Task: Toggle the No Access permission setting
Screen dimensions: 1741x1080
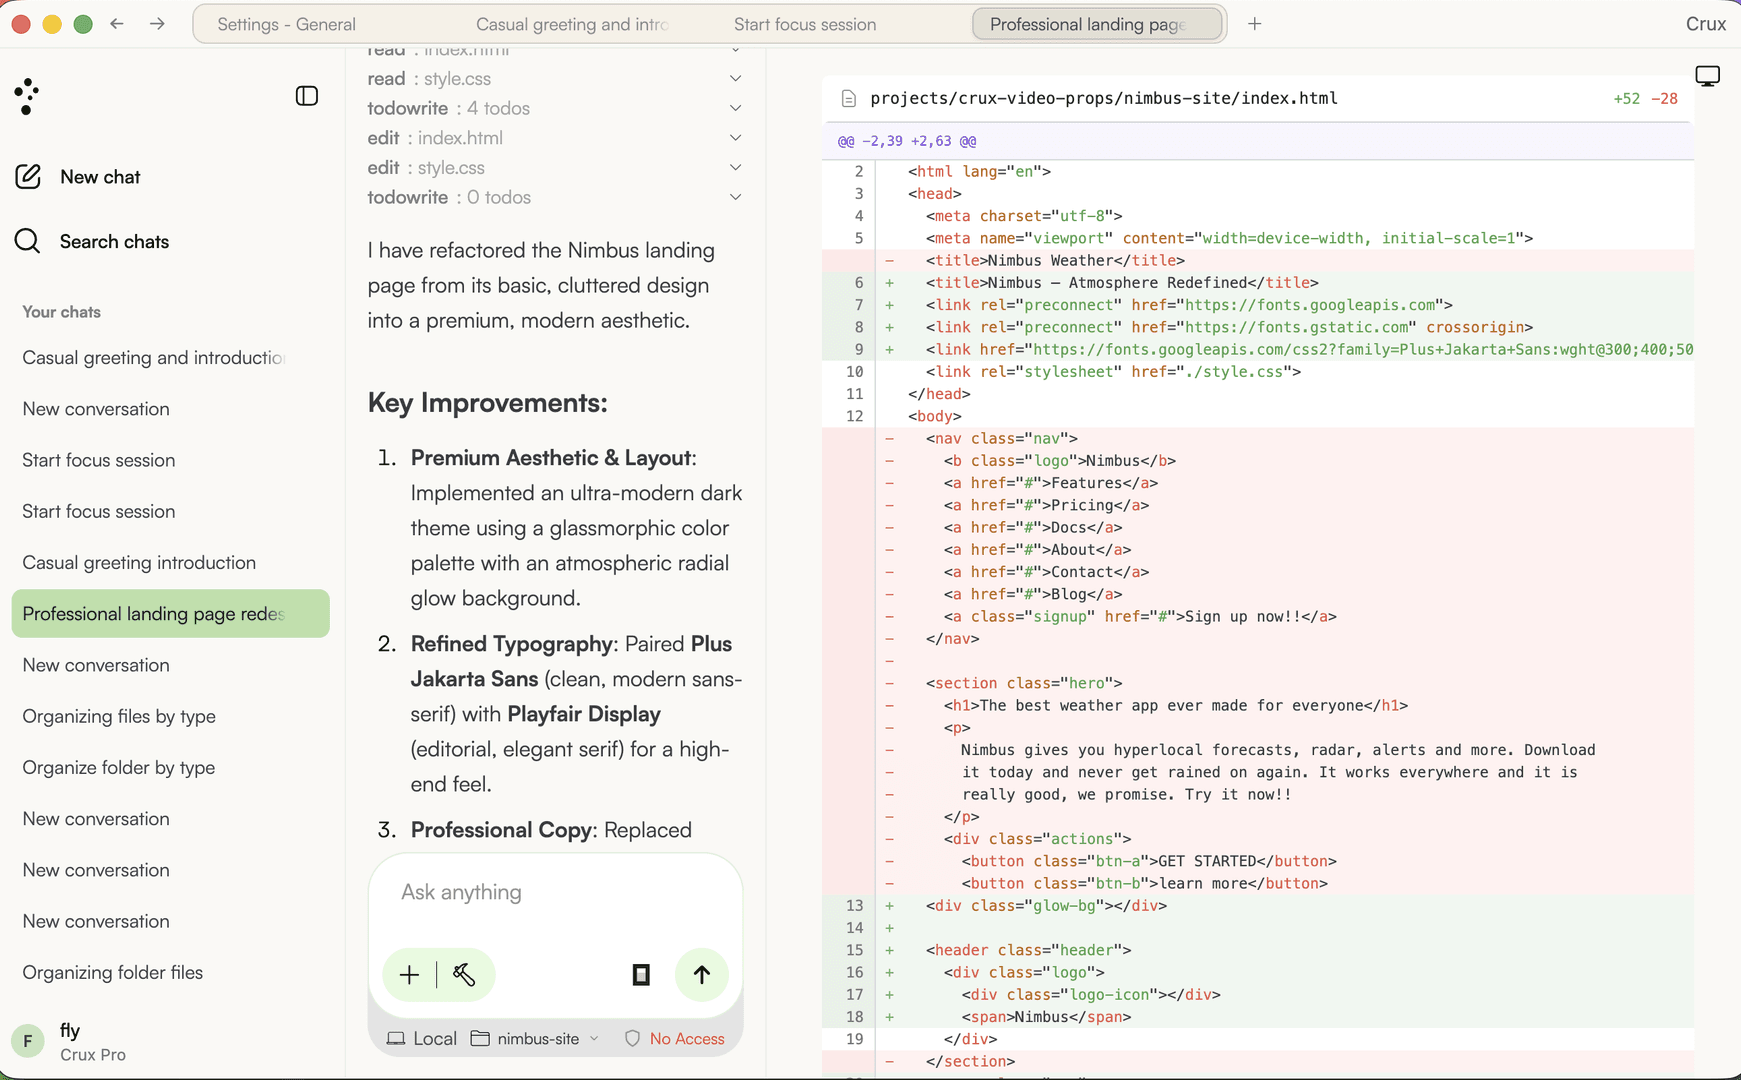Action: pyautogui.click(x=674, y=1039)
